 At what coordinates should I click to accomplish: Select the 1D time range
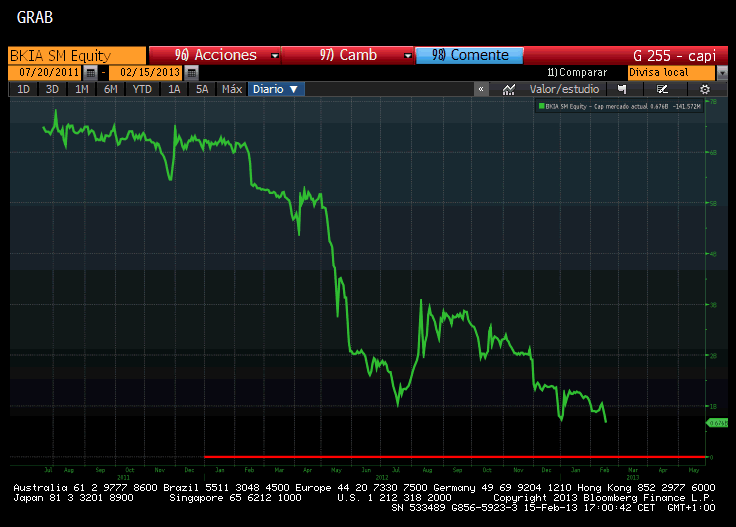(23, 89)
